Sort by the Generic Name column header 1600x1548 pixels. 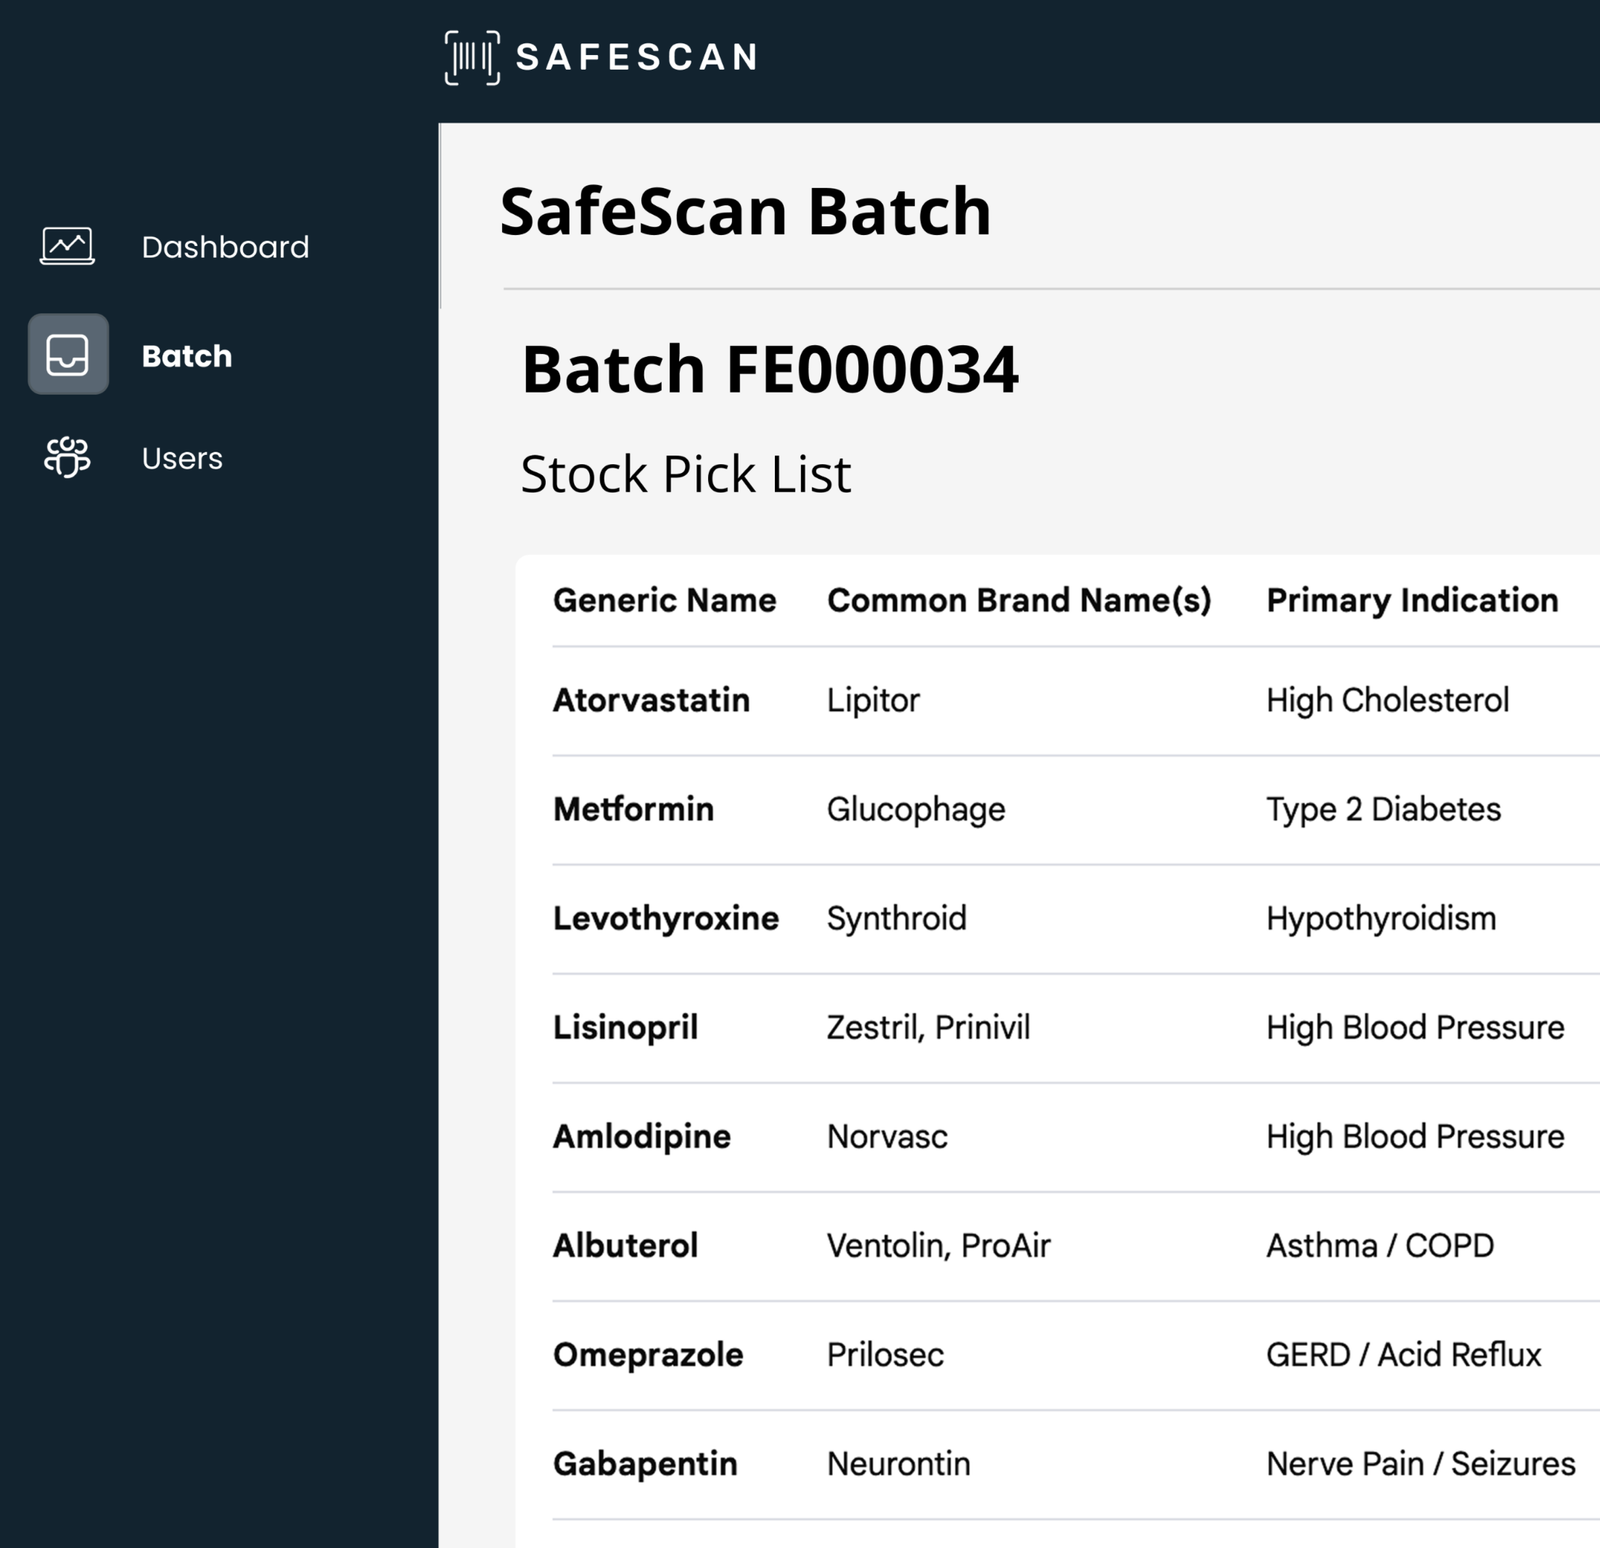664,599
